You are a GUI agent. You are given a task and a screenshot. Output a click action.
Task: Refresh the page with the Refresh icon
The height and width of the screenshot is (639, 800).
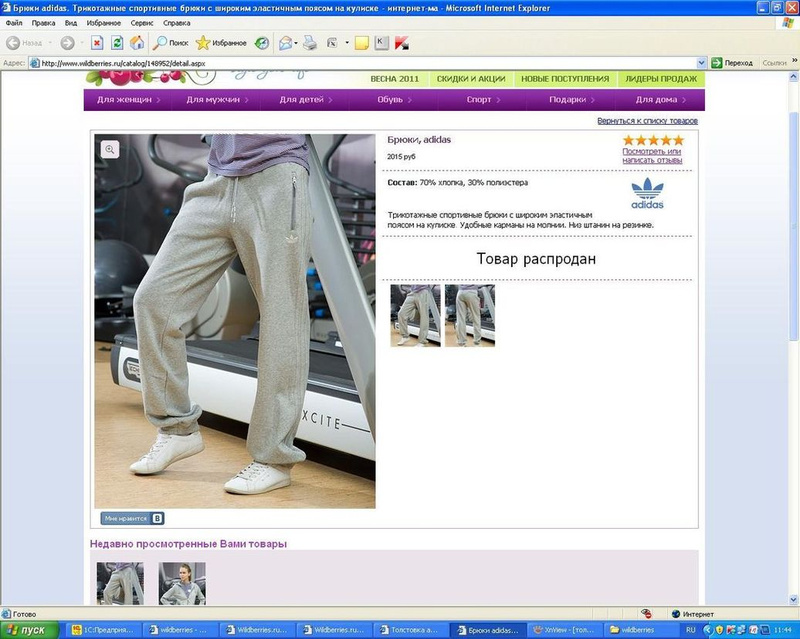(117, 43)
